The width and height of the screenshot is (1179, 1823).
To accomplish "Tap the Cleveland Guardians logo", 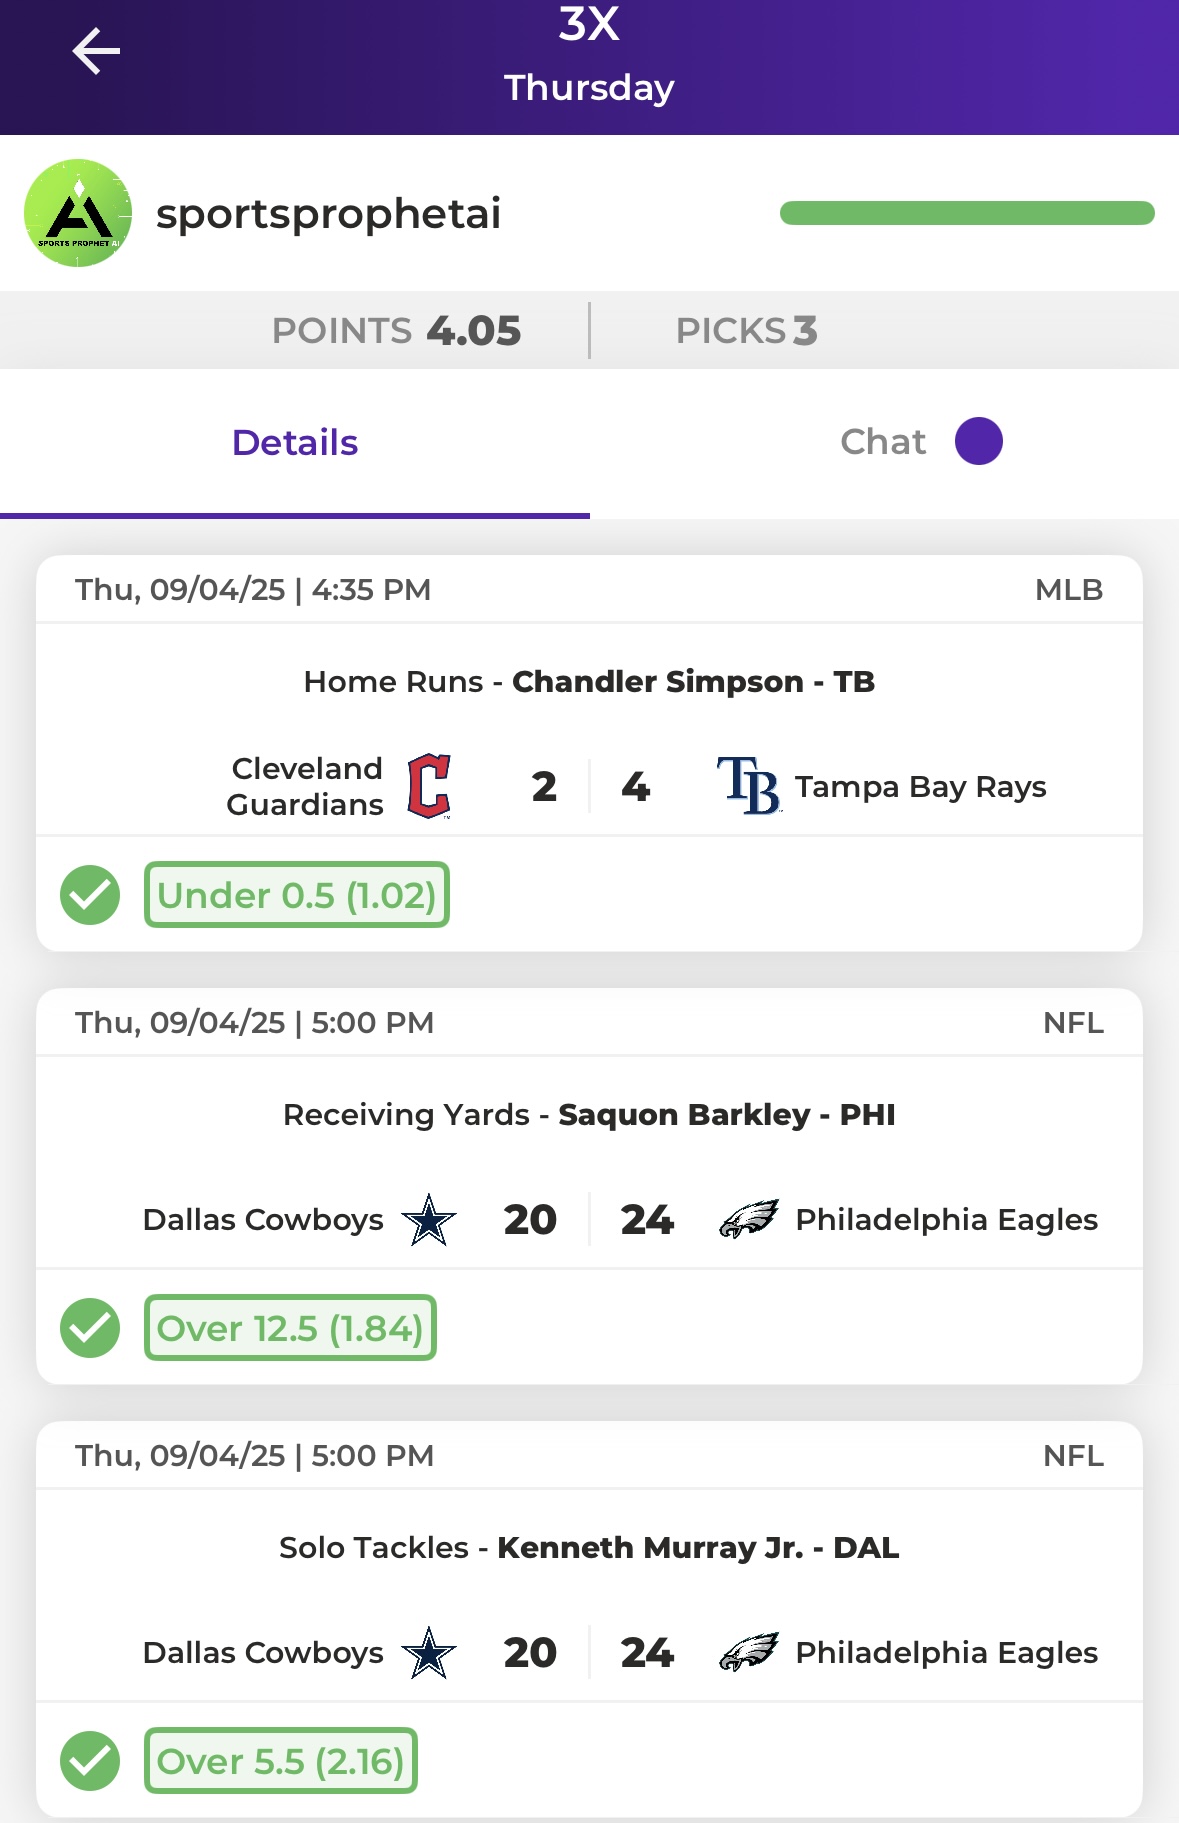I will (429, 787).
